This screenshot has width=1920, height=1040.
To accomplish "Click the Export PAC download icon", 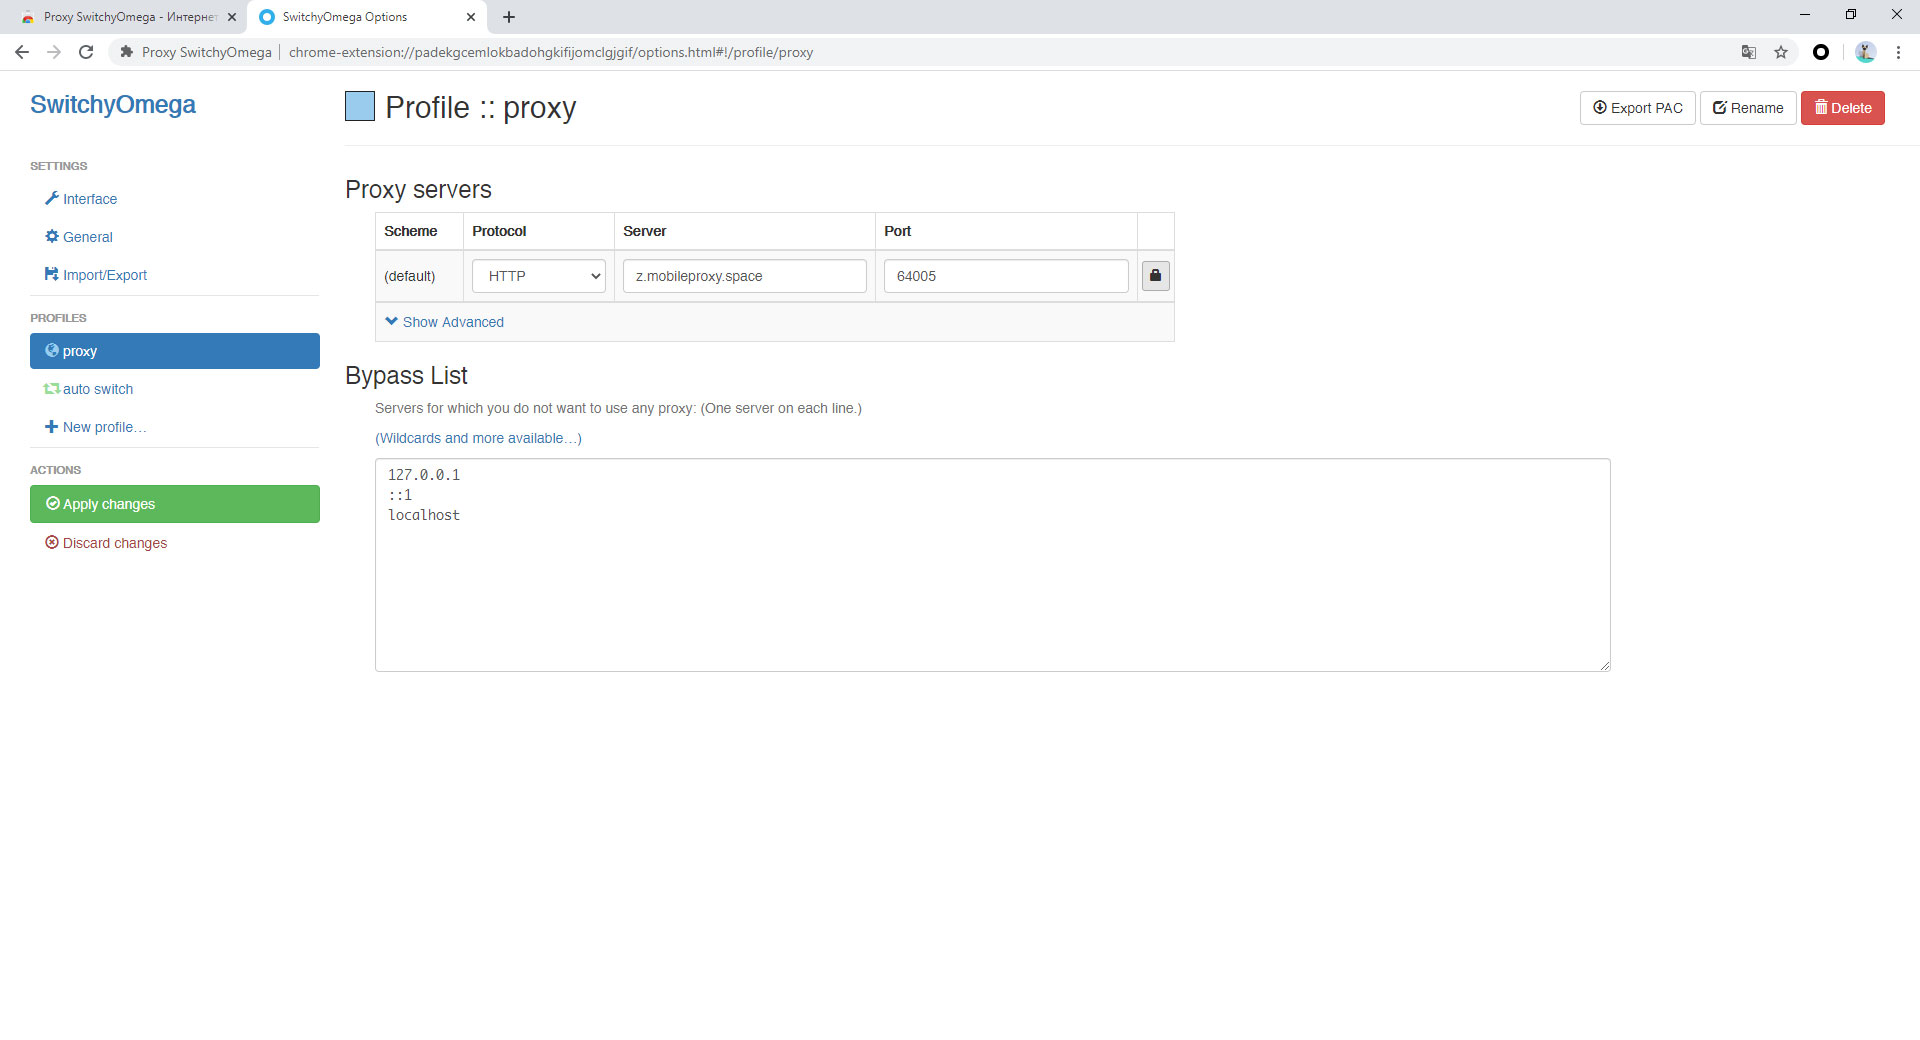I will [x=1600, y=108].
